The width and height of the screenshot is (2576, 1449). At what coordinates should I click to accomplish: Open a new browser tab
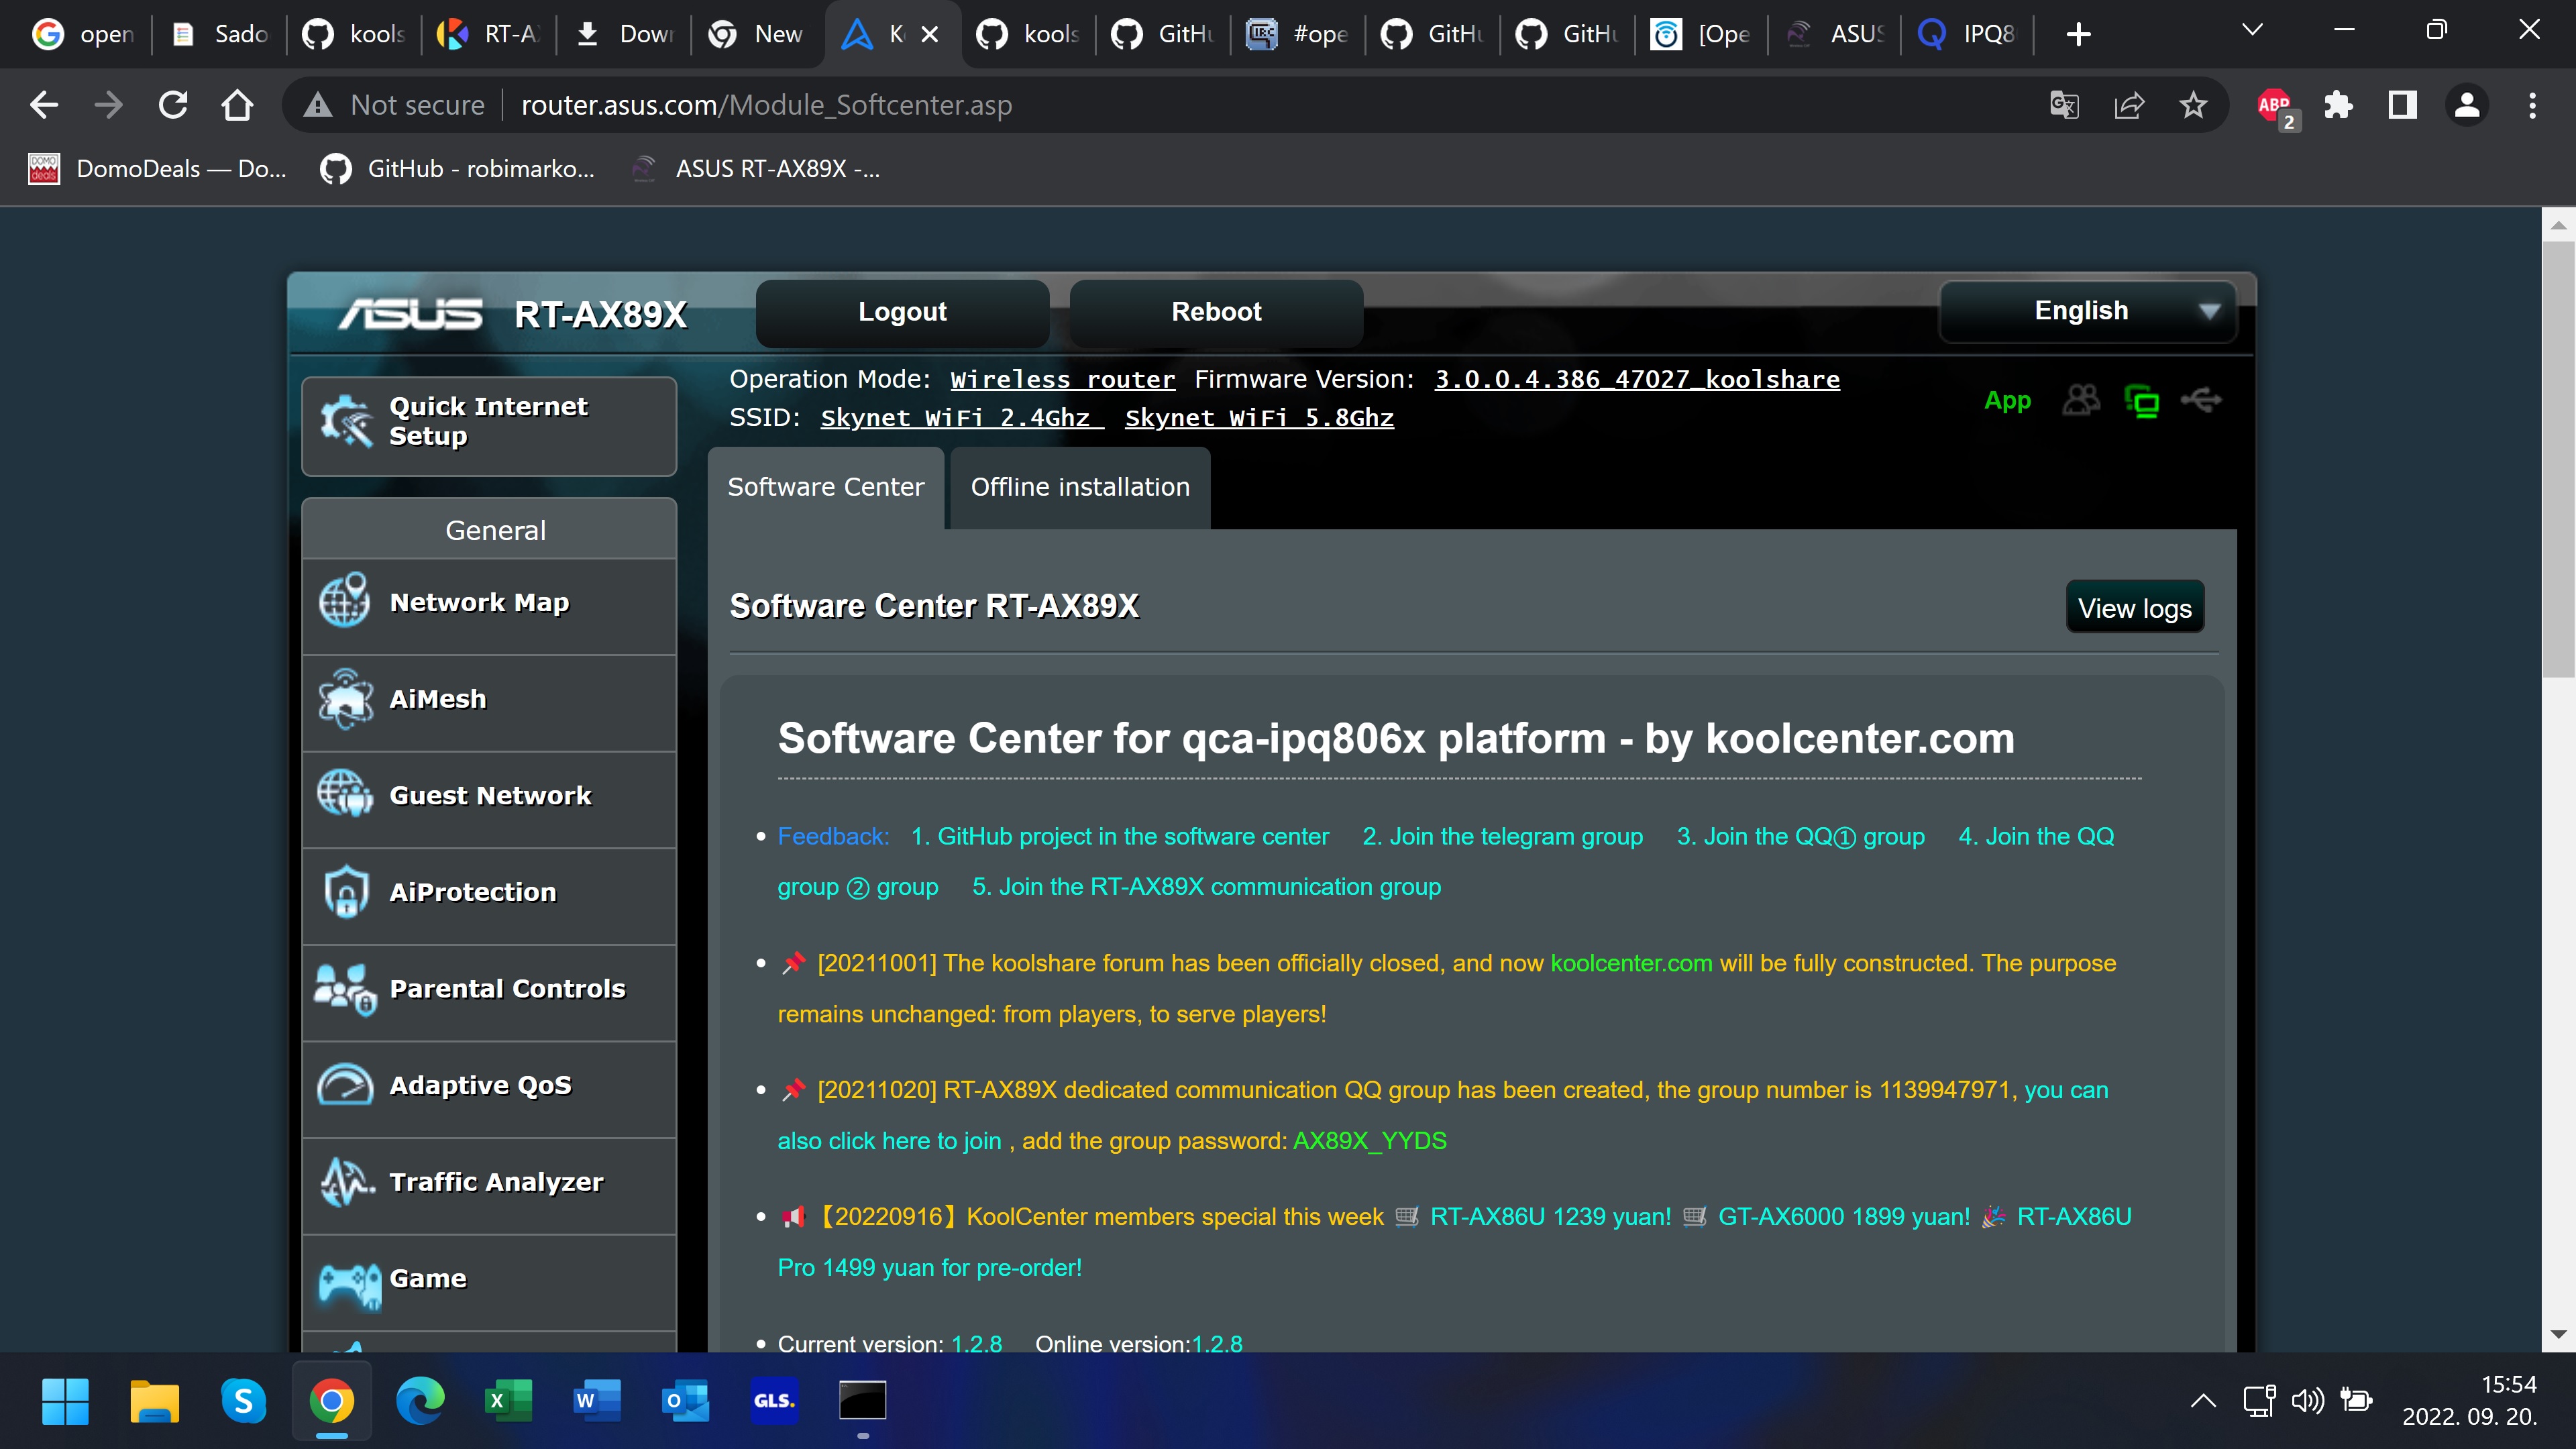[x=2079, y=34]
